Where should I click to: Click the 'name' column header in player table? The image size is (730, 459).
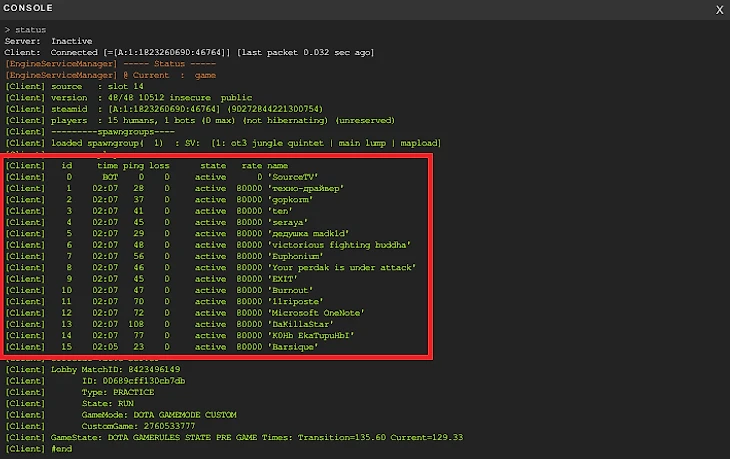277,165
